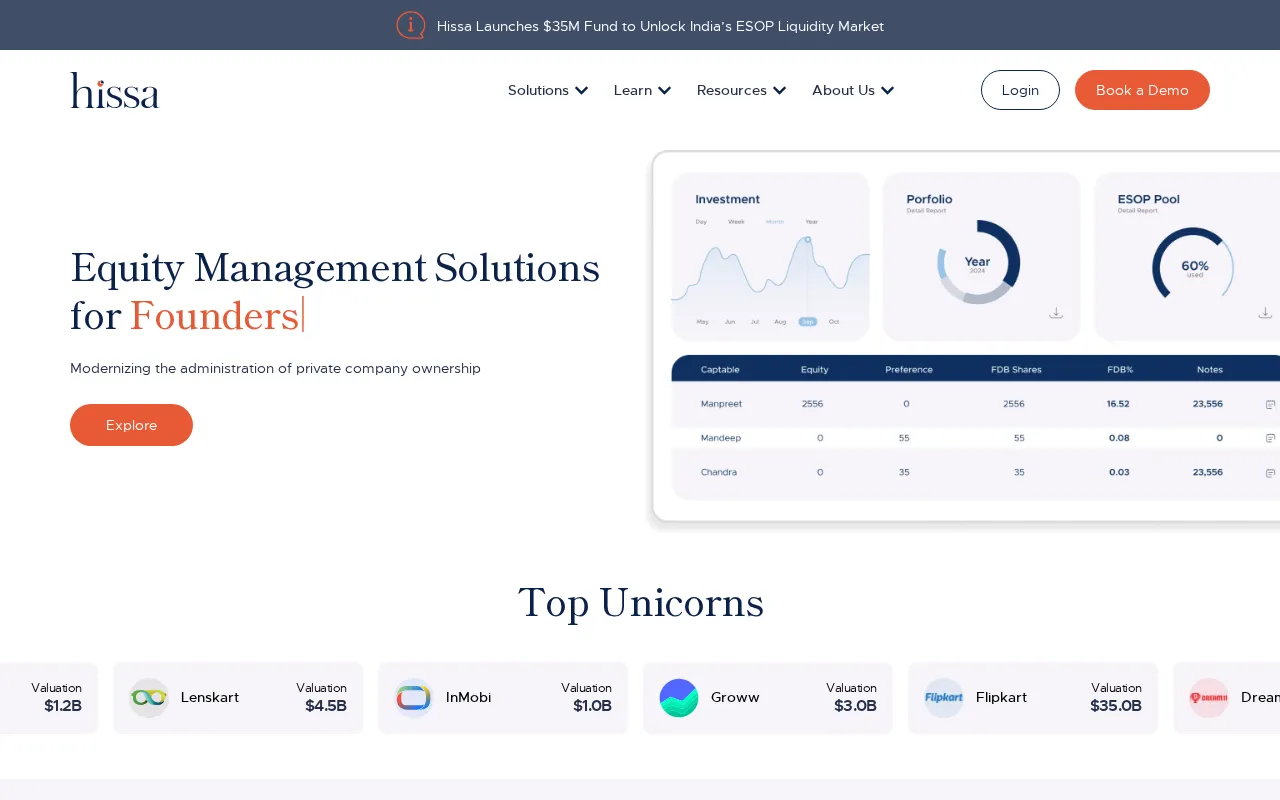Click the Flipkart logo icon

tap(943, 698)
